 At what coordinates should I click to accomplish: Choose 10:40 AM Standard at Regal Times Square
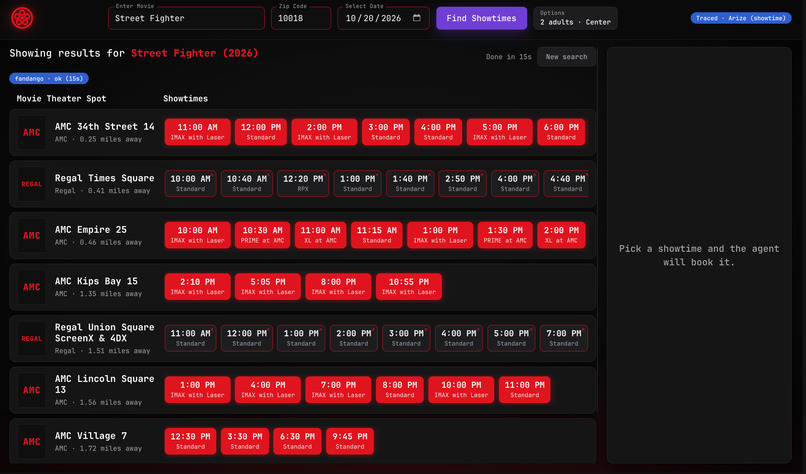click(247, 184)
